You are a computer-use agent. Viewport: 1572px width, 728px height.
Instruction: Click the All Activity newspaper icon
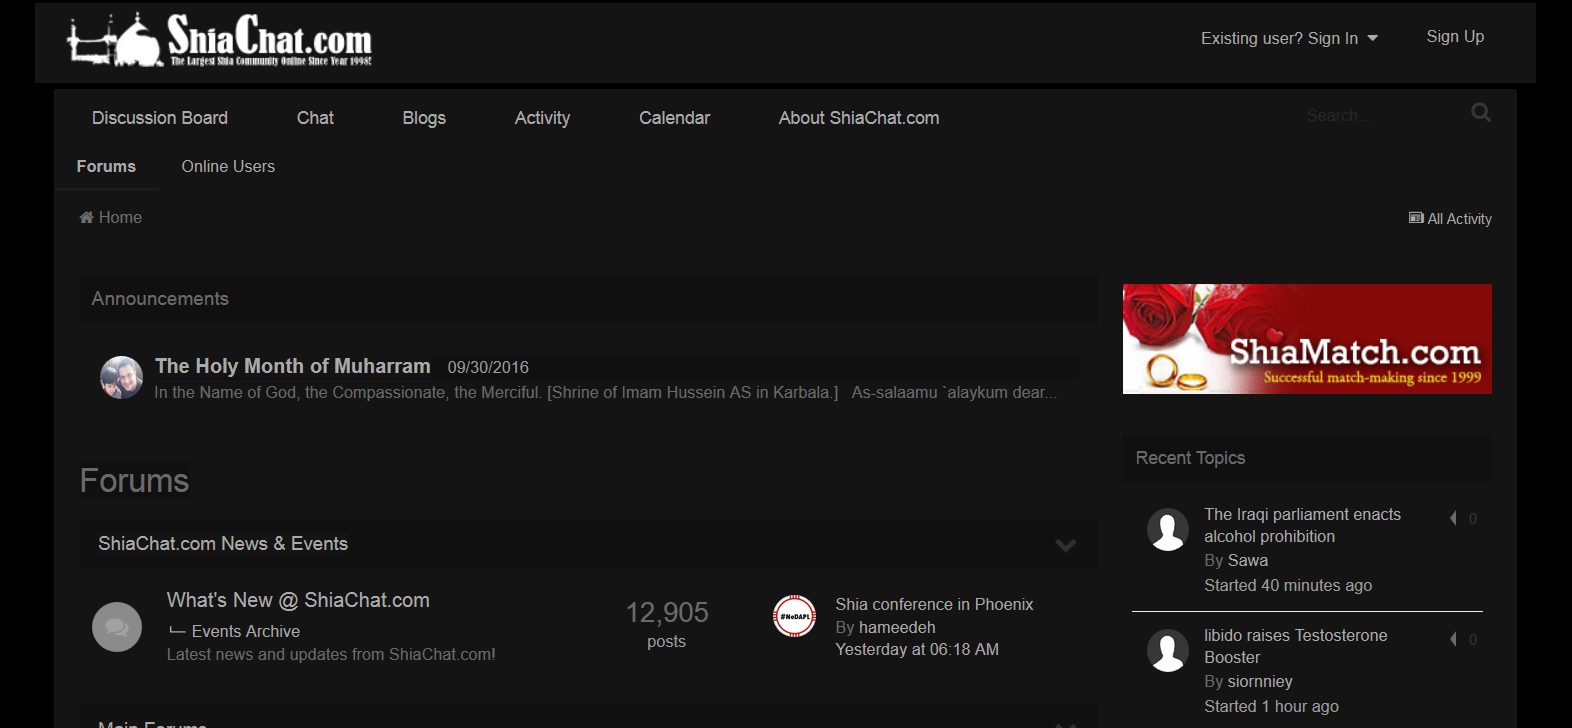click(1416, 218)
